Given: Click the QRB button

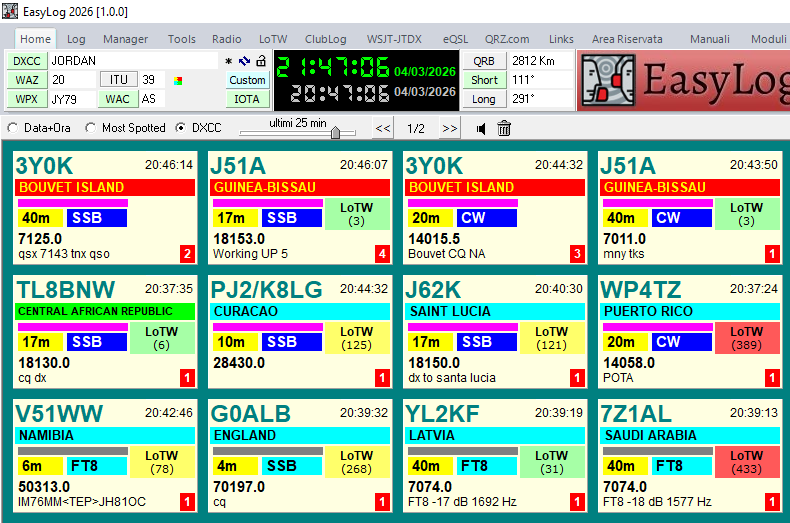Looking at the screenshot, I should click(x=484, y=61).
